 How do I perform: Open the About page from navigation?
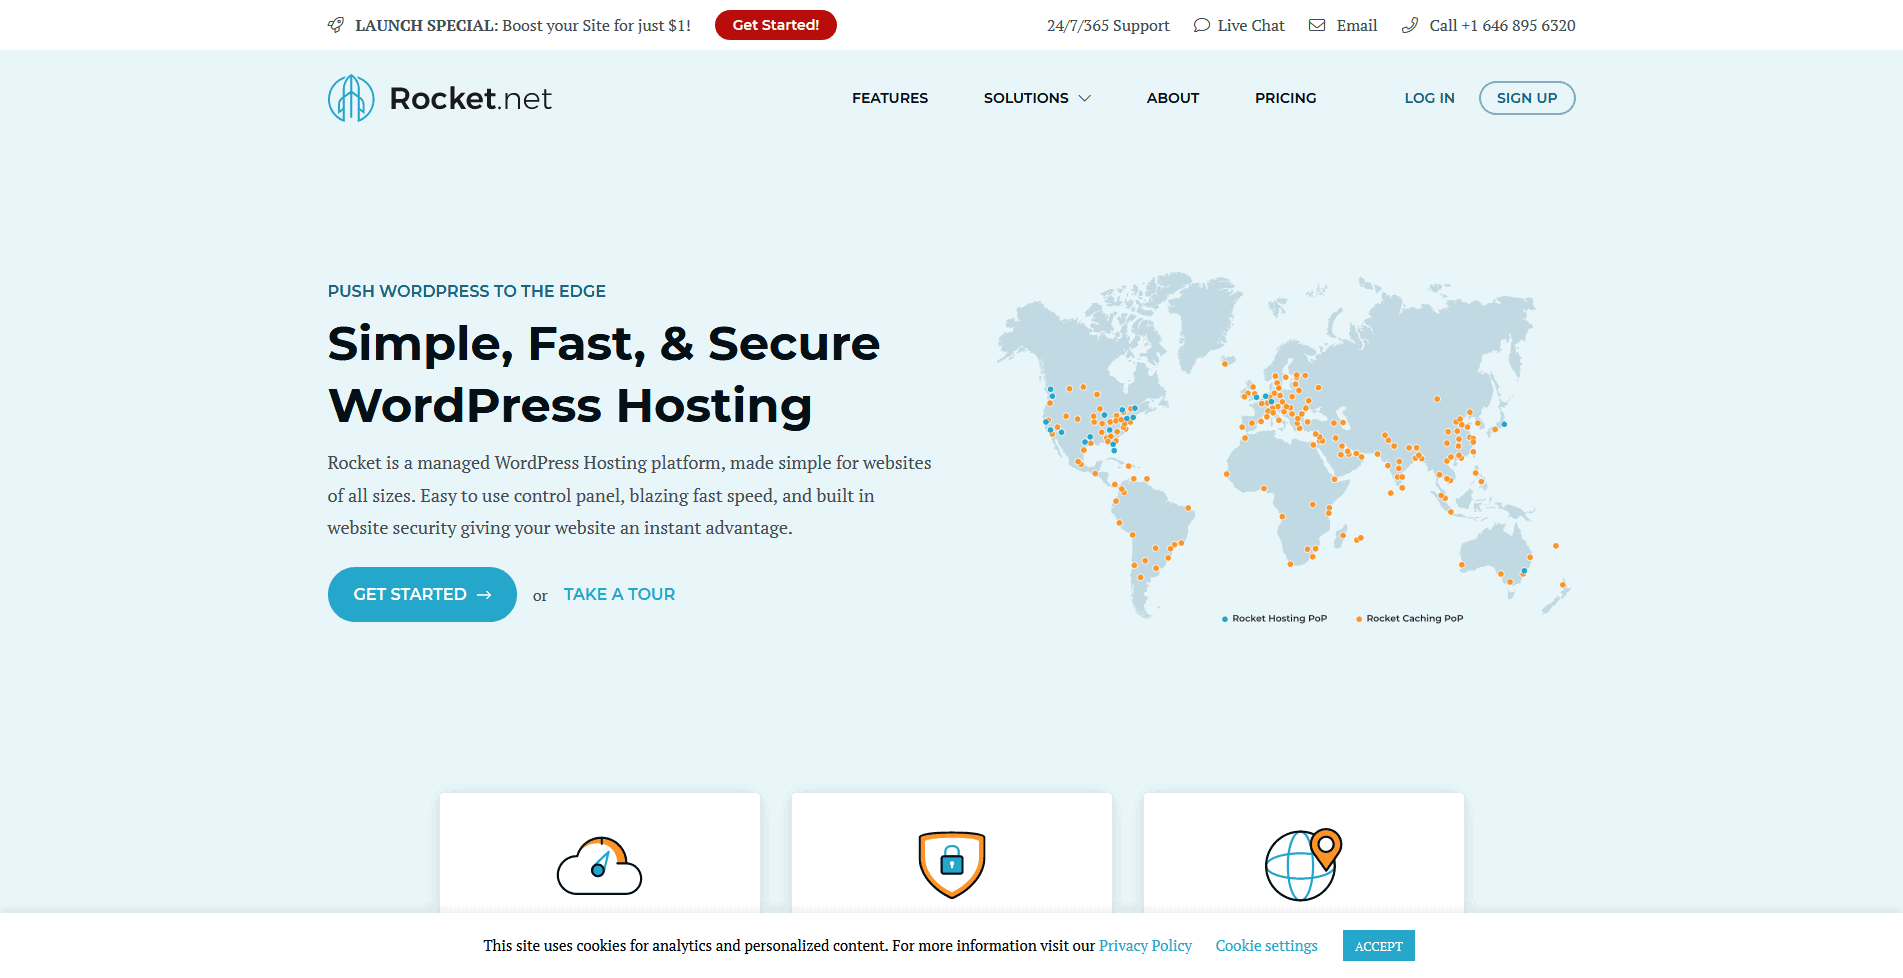(1173, 98)
